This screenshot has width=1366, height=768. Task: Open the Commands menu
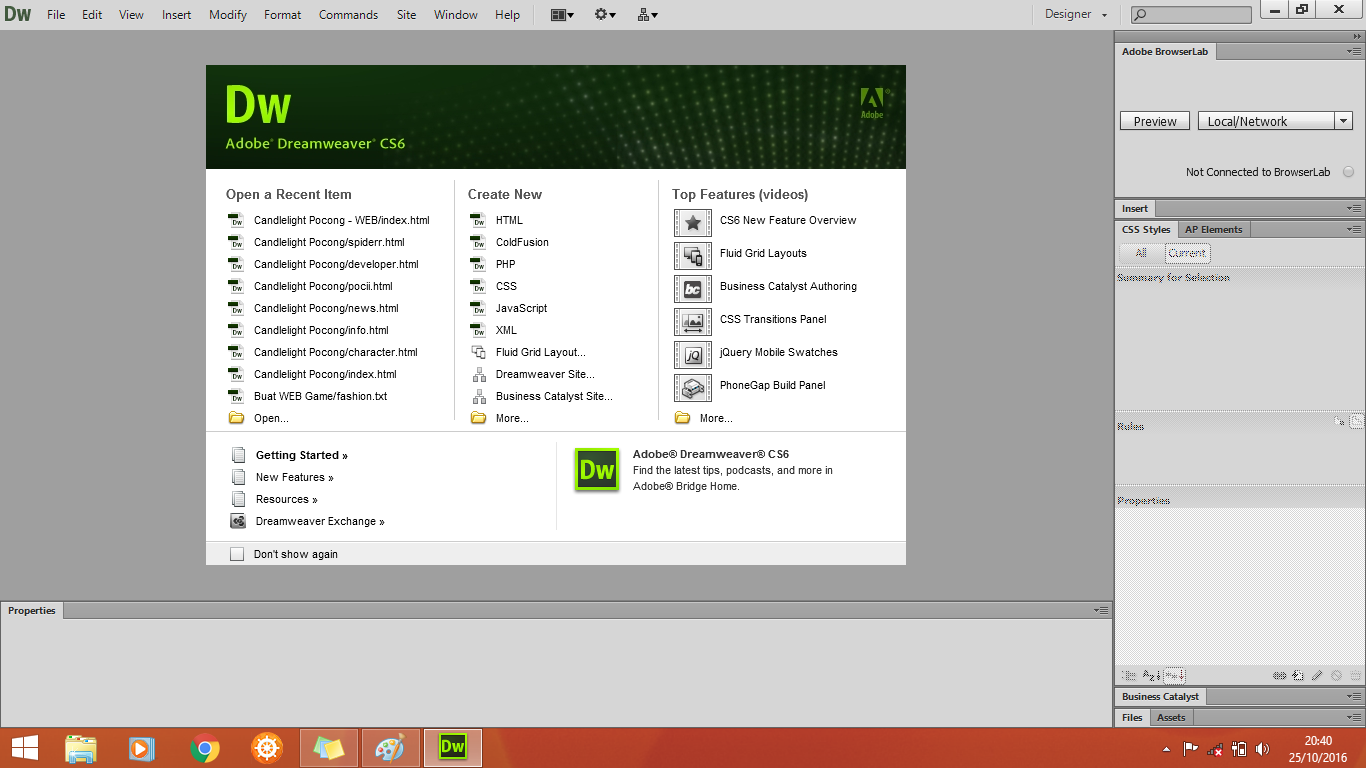coord(348,15)
